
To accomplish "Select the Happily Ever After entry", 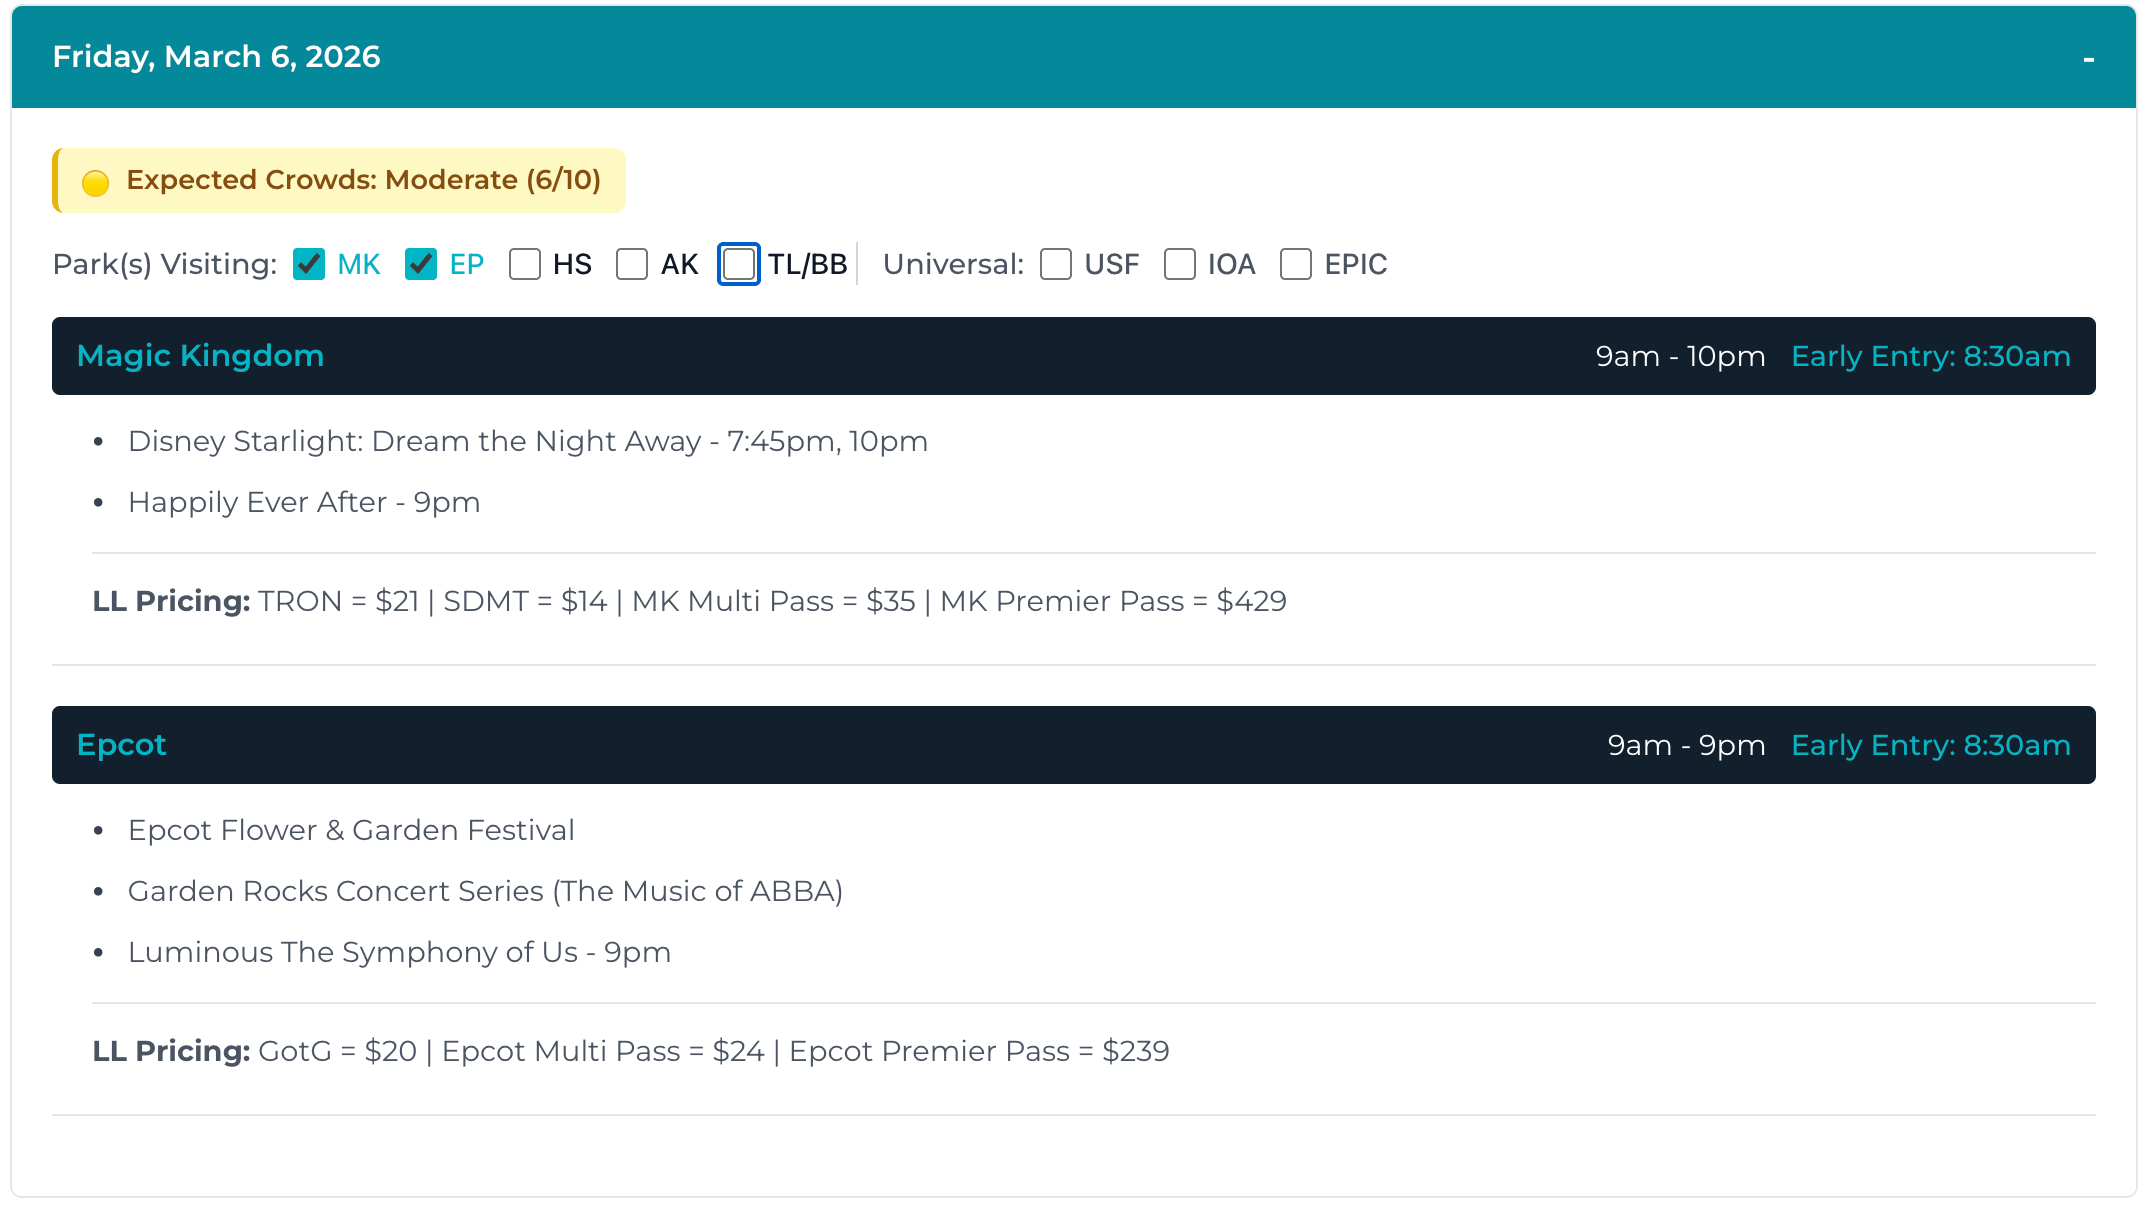I will click(x=304, y=502).
